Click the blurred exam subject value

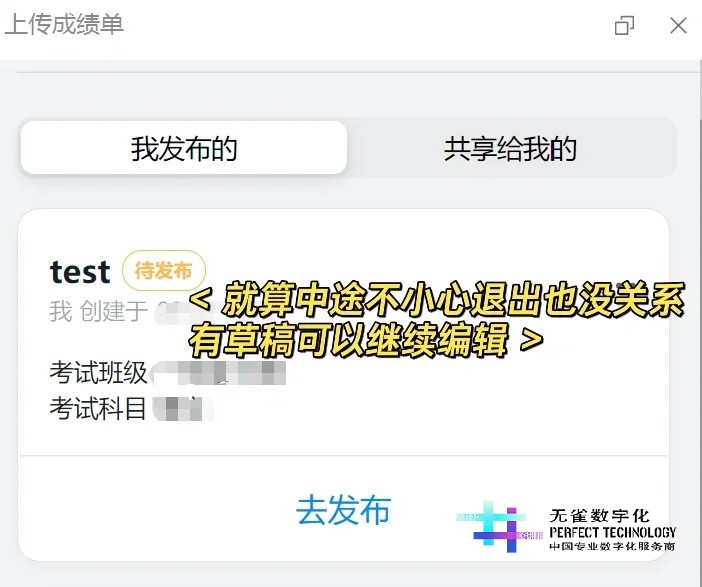coord(183,408)
